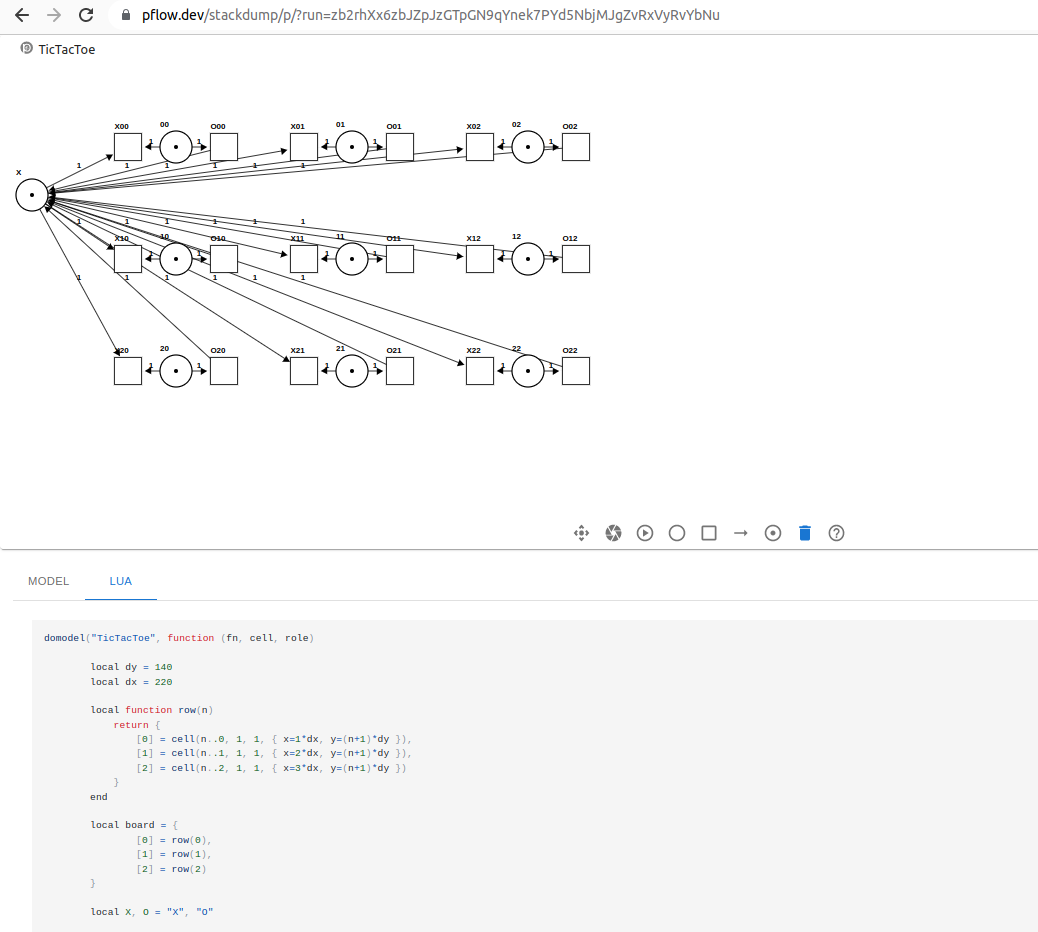This screenshot has width=1038, height=932.
Task: Fire transition X21 square
Action: point(304,371)
